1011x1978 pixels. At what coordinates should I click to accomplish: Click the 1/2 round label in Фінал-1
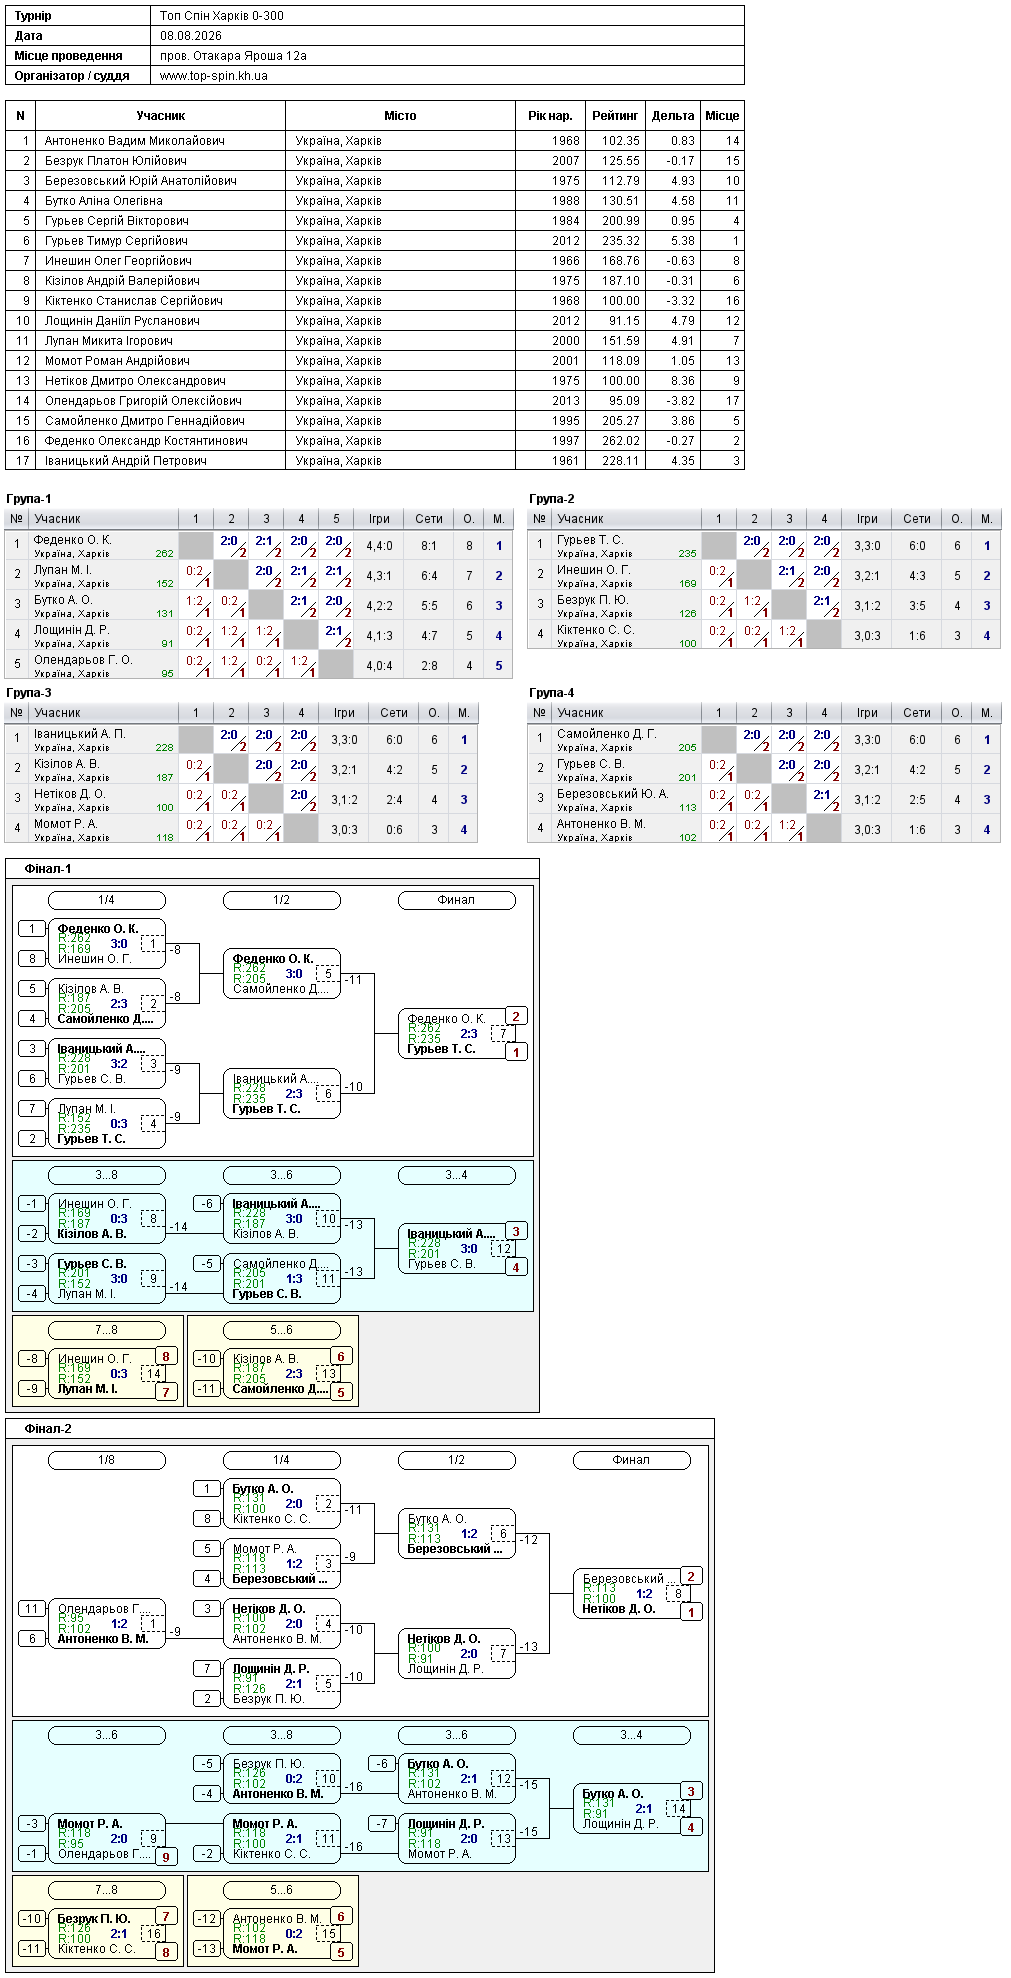282,900
